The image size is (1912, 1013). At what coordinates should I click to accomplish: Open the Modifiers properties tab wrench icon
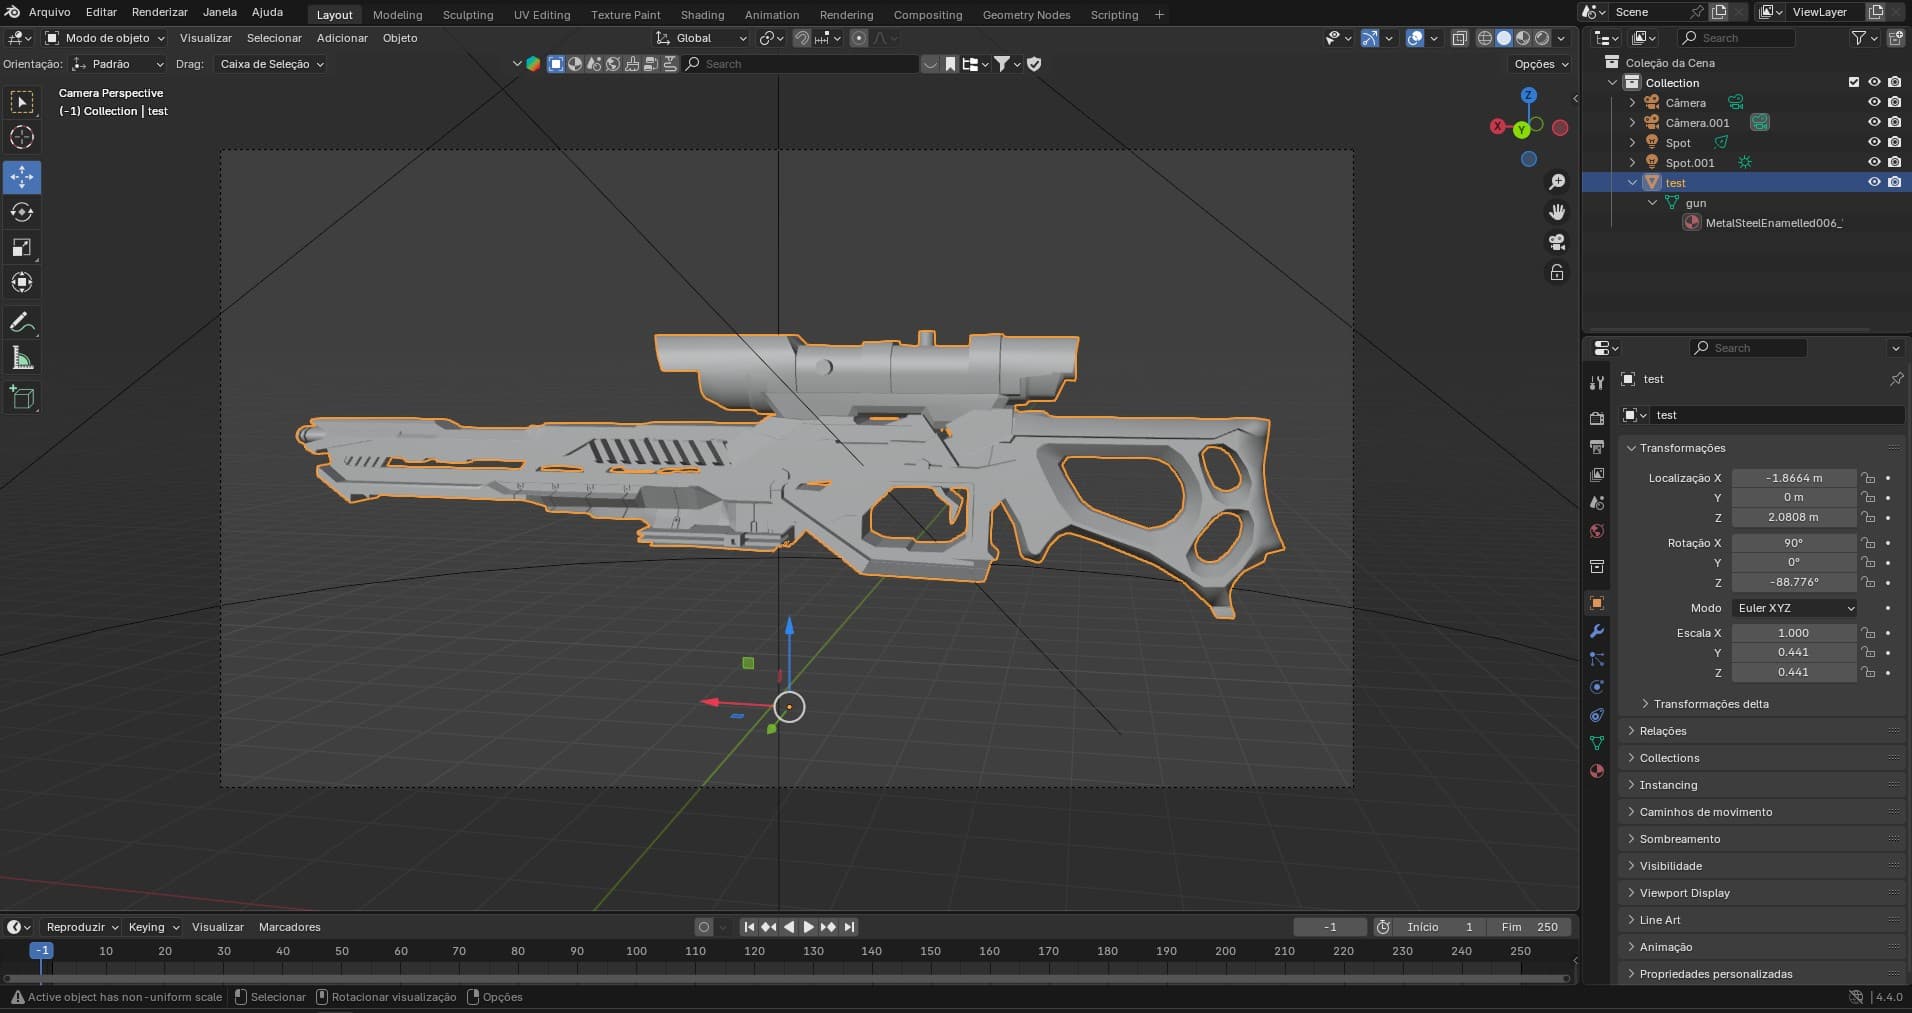pos(1597,631)
